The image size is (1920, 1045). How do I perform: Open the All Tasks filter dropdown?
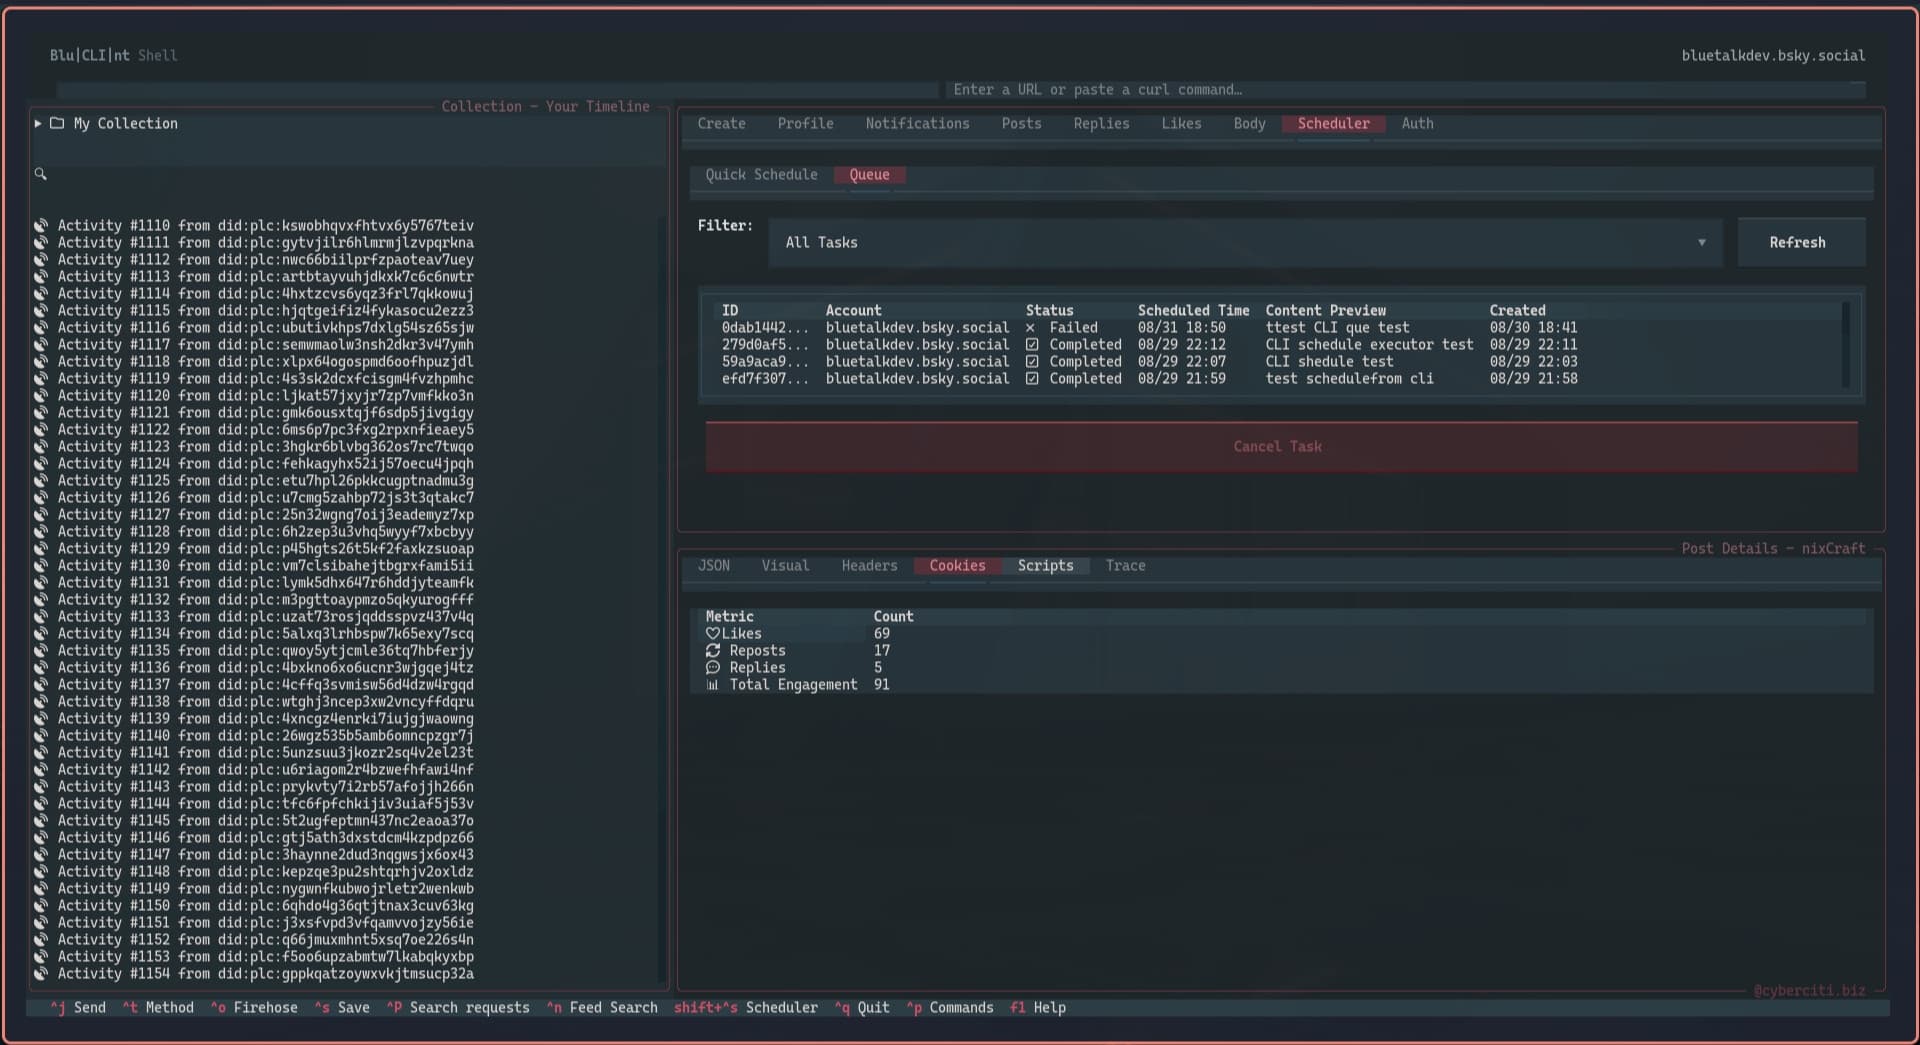pyautogui.click(x=1244, y=243)
